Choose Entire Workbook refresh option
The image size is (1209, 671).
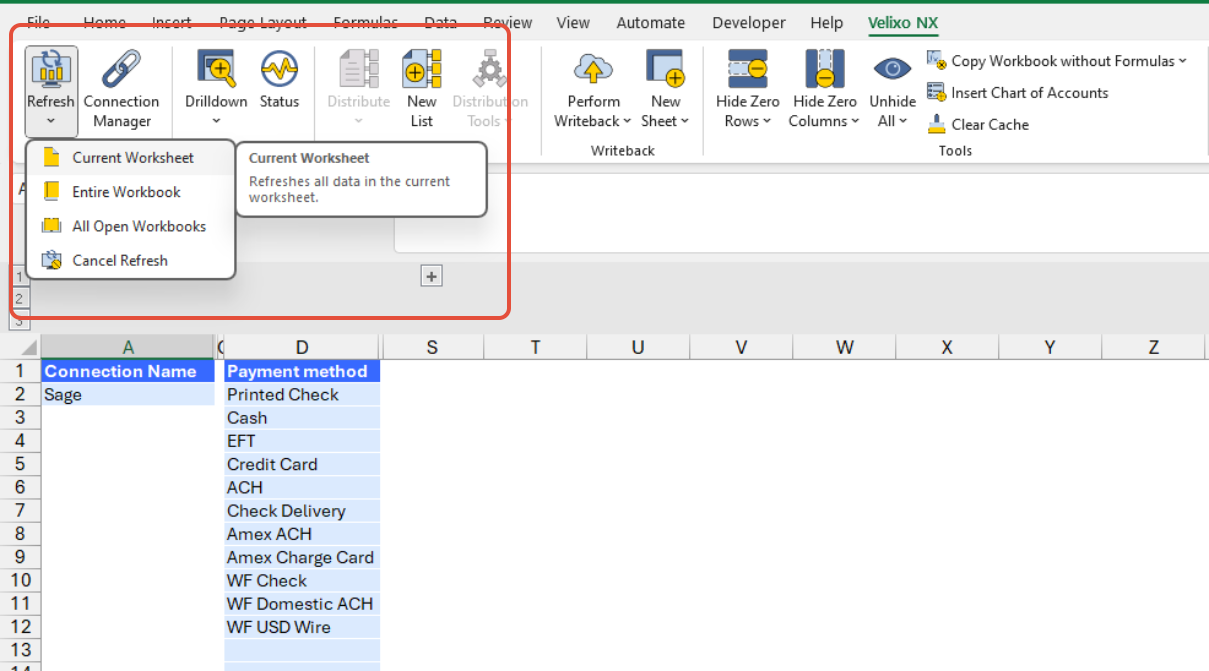point(131,192)
